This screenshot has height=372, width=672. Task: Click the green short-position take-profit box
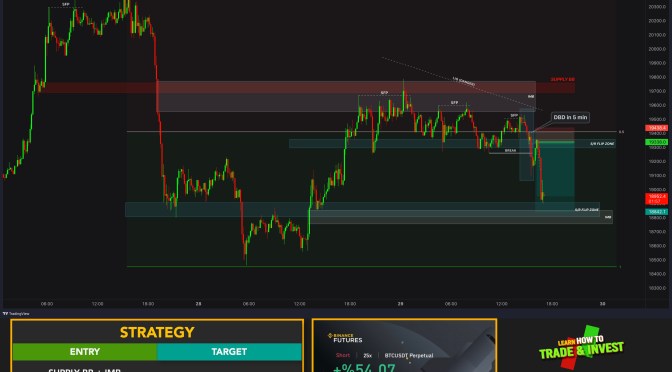click(x=555, y=176)
